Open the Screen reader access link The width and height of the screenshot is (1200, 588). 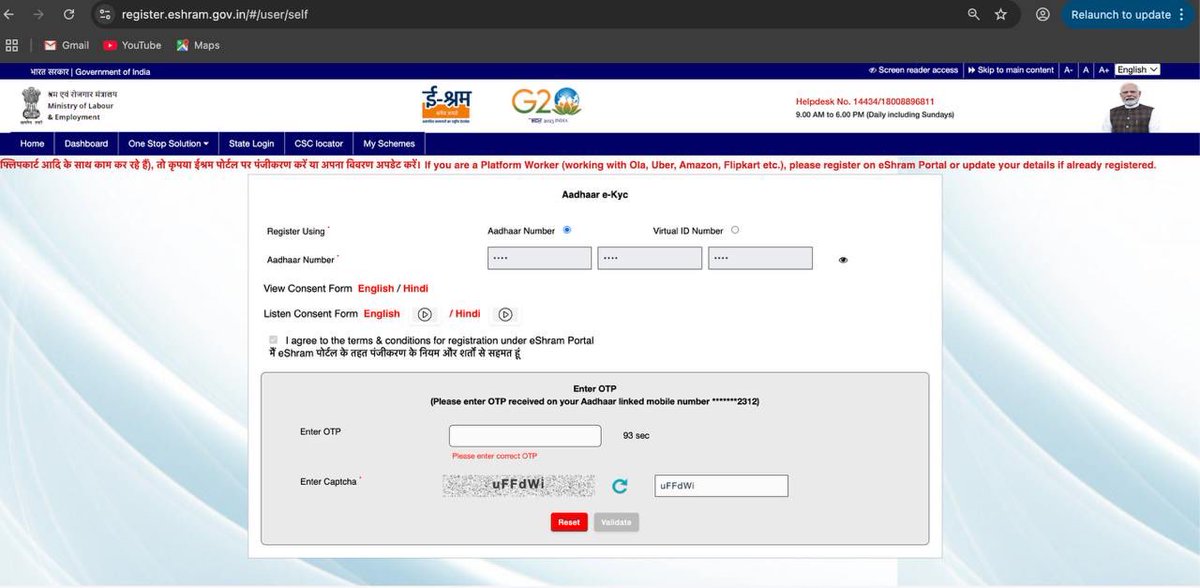(x=913, y=70)
